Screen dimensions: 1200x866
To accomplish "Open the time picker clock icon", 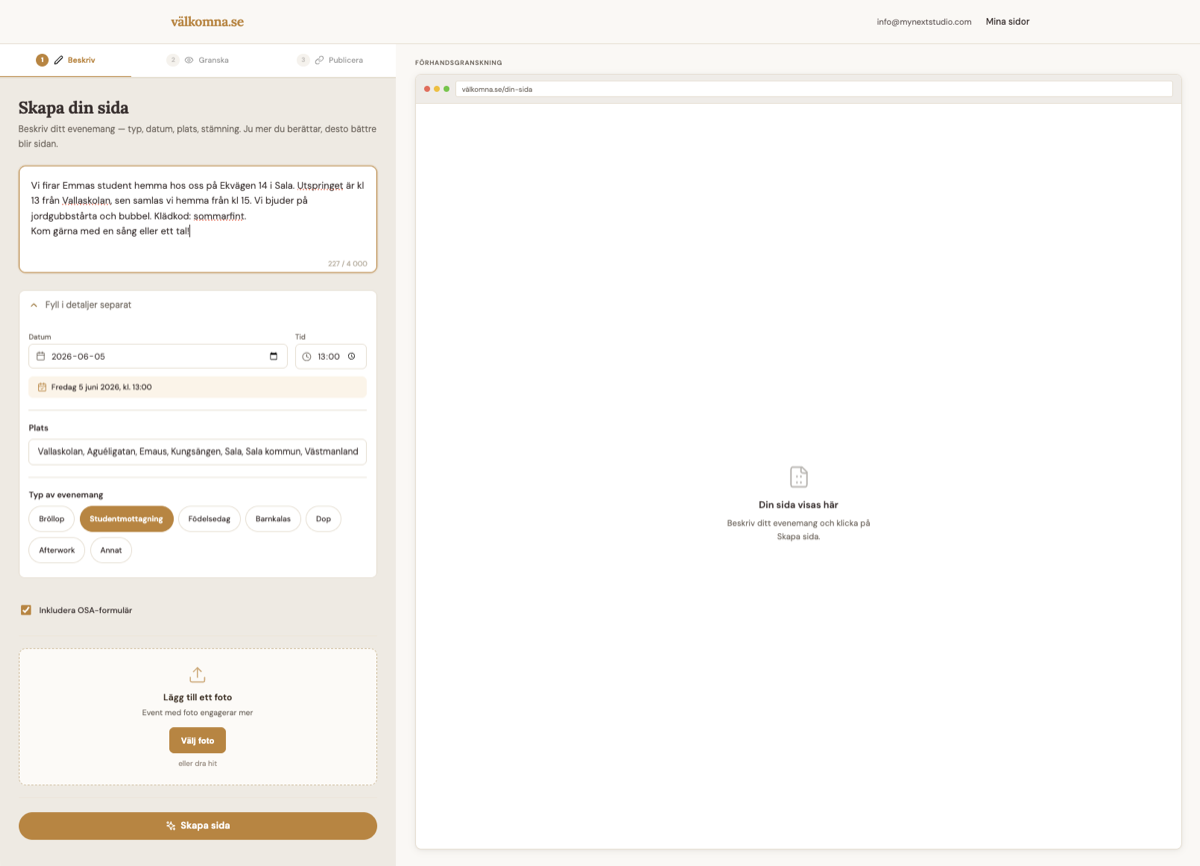I will click(x=352, y=356).
